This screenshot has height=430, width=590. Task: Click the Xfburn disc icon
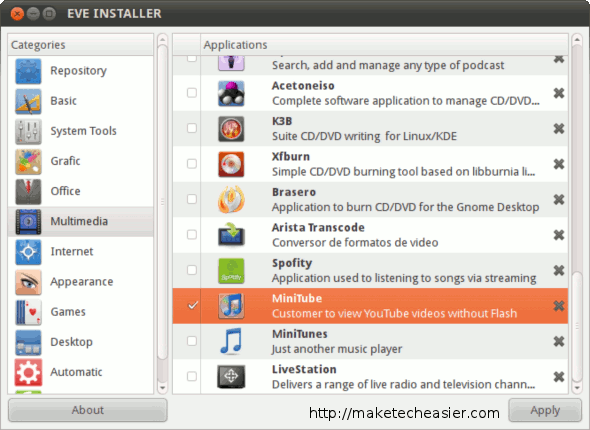(231, 164)
